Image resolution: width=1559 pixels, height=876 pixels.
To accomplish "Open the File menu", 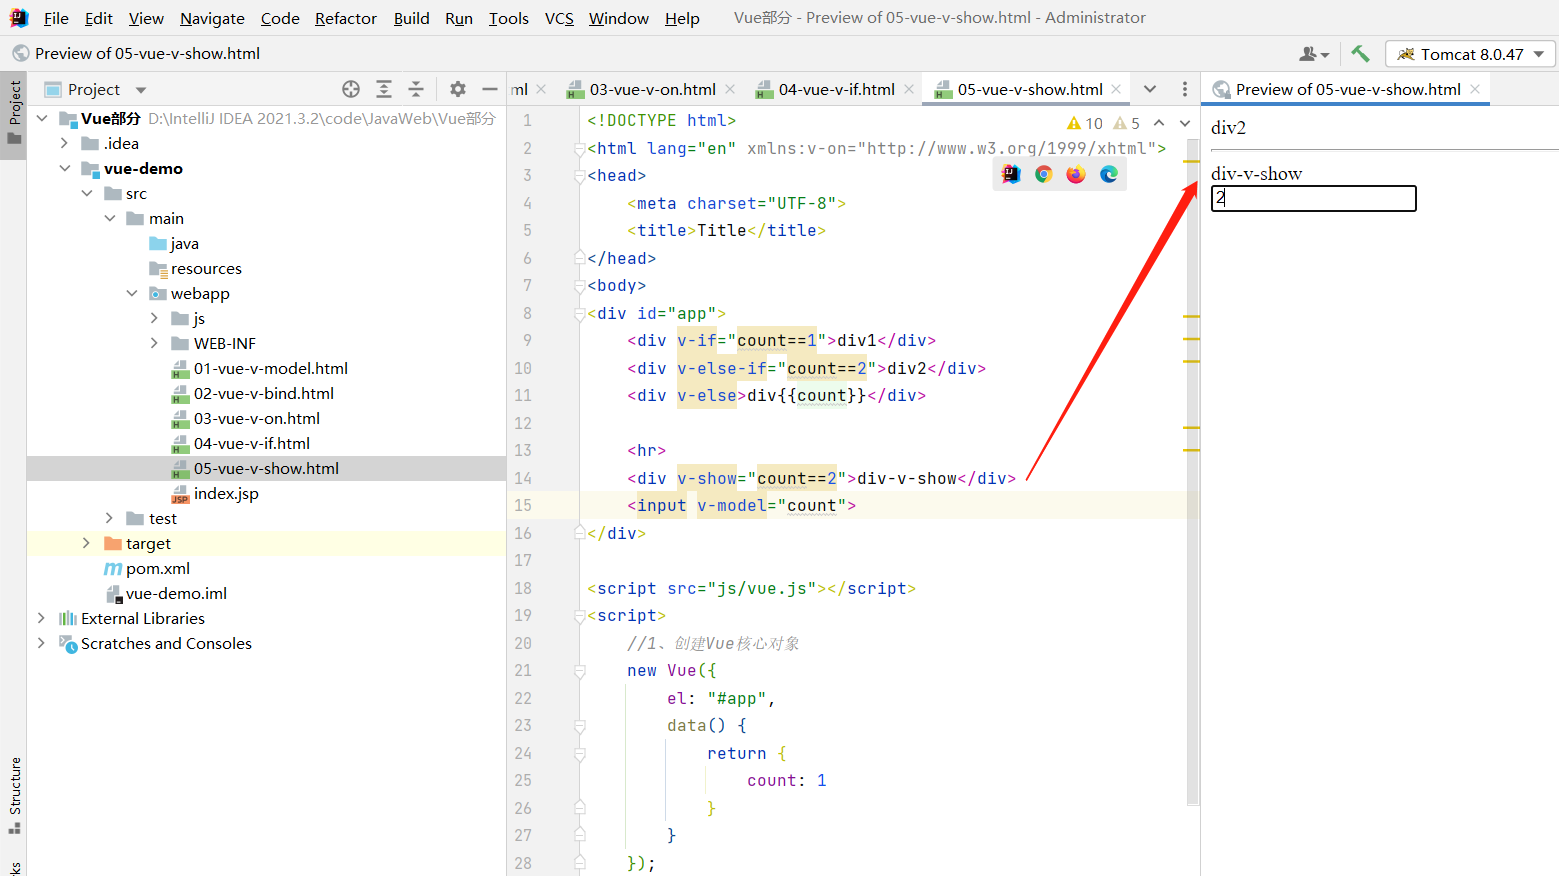I will click(56, 18).
